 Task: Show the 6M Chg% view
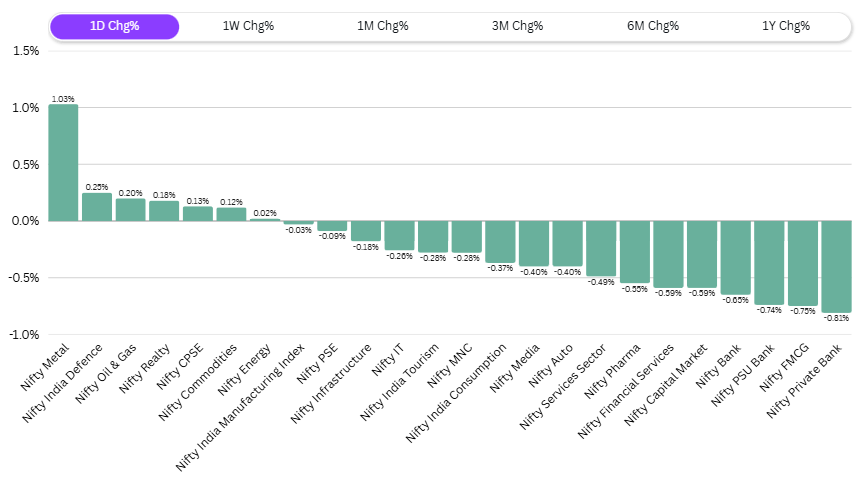pyautogui.click(x=652, y=26)
